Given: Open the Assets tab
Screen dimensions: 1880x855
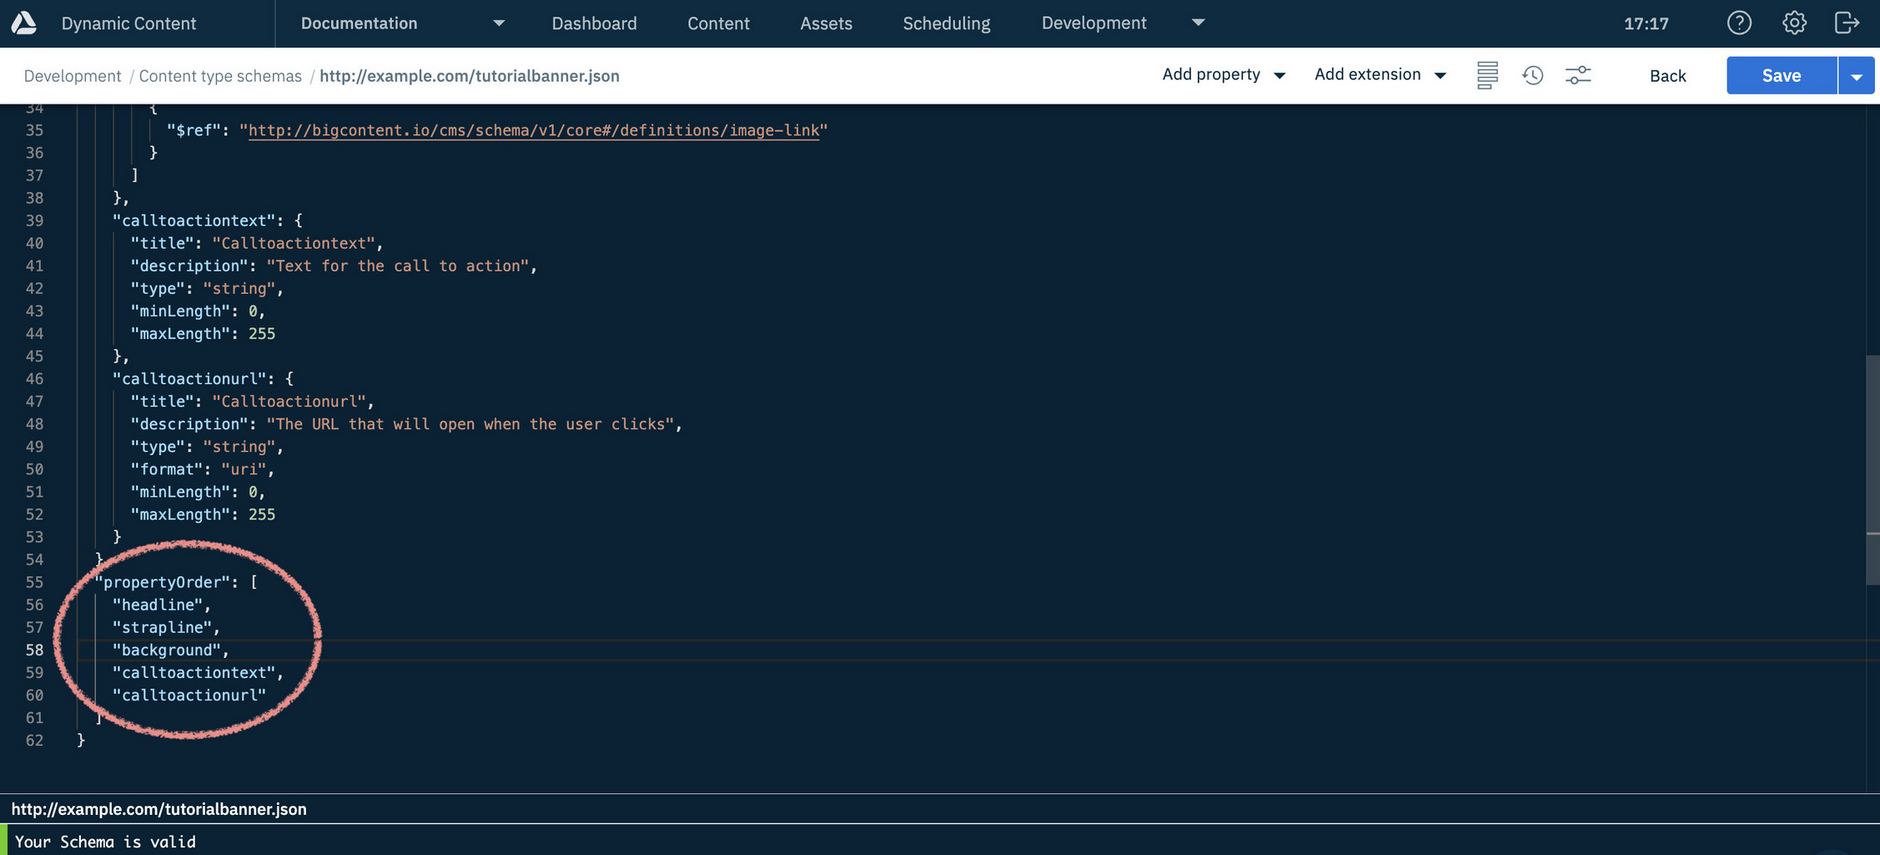Looking at the screenshot, I should point(826,23).
